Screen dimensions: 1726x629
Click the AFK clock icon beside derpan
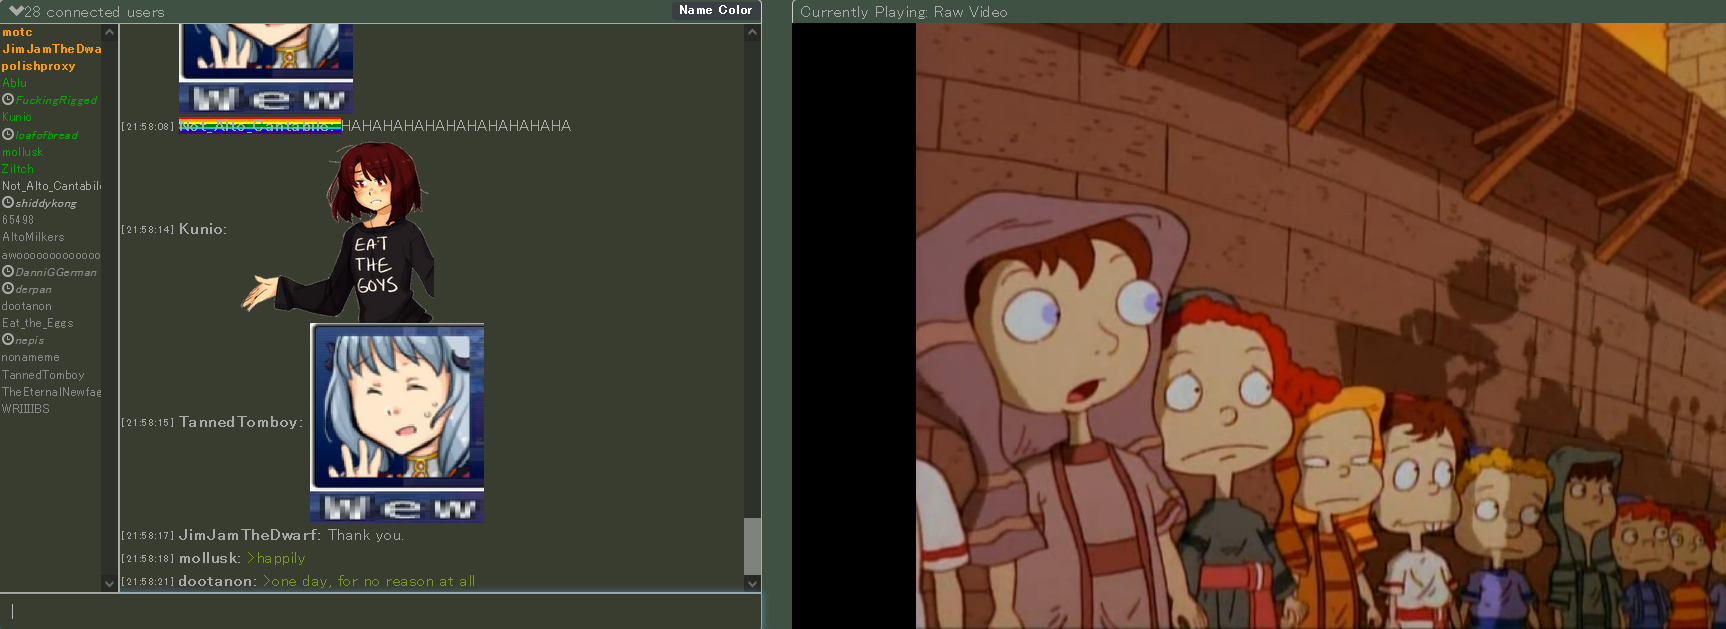8,289
